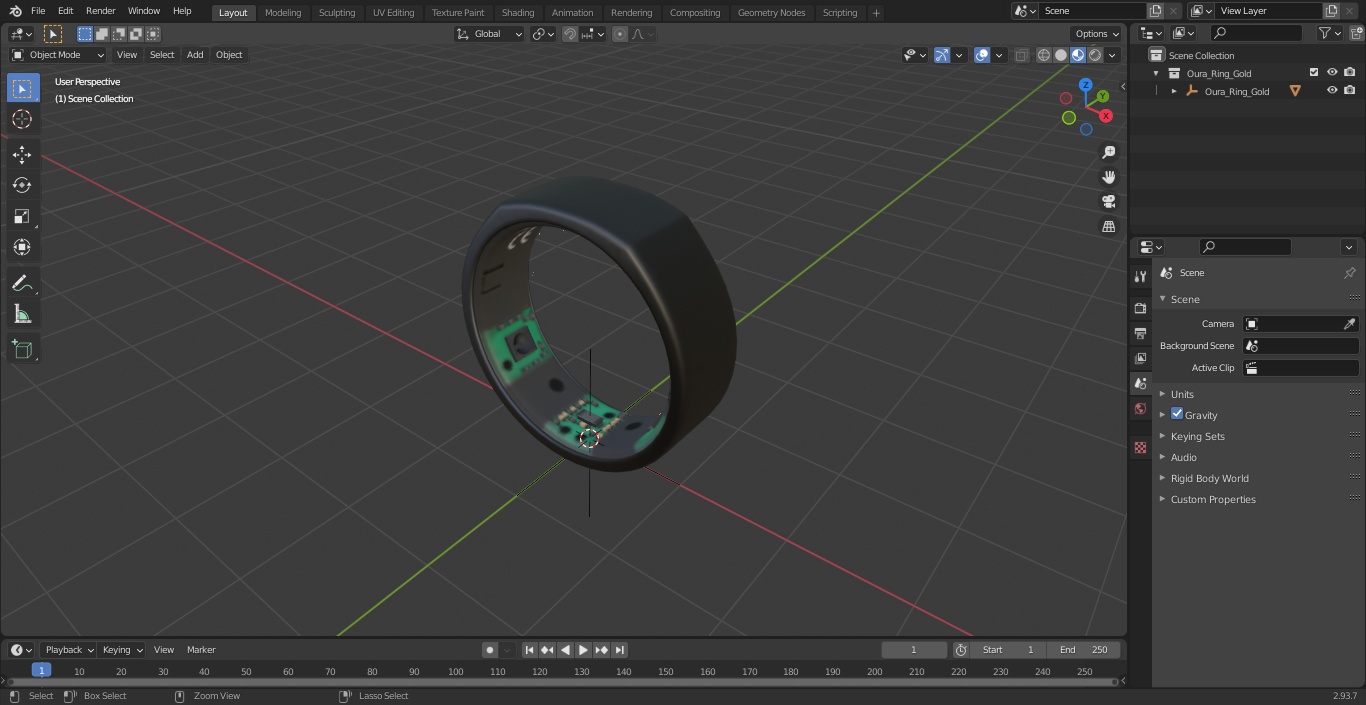Open the Playback popover in timeline
Viewport: 1366px width, 705px height.
[69, 650]
